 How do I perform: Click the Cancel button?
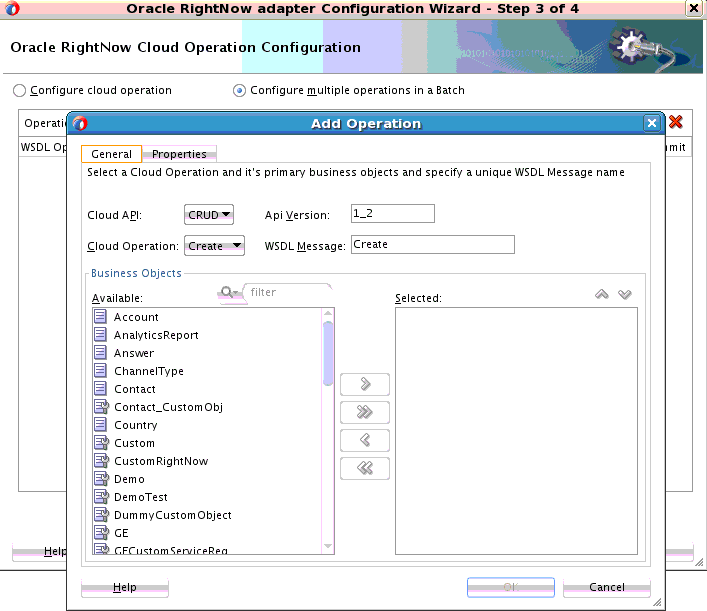[606, 587]
